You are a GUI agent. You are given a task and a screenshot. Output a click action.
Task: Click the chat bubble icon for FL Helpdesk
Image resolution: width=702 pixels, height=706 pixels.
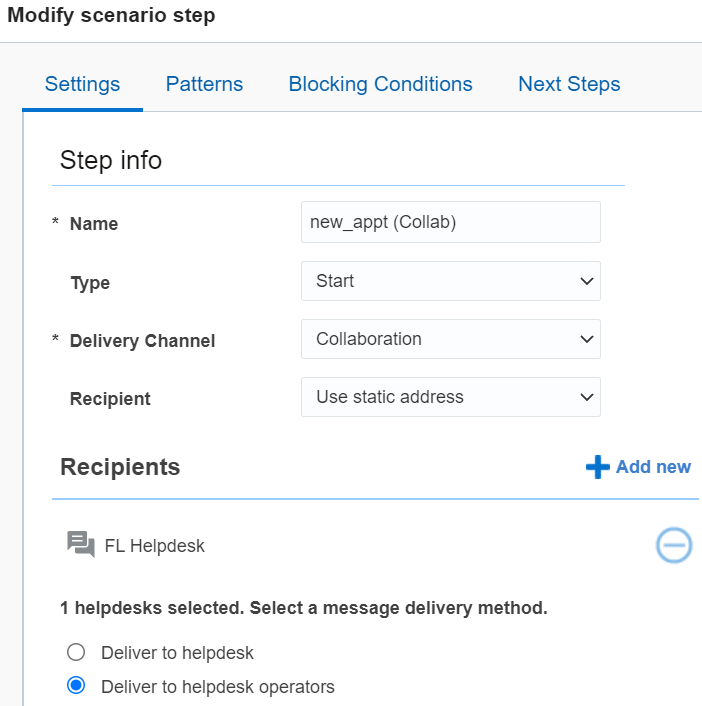tap(81, 544)
